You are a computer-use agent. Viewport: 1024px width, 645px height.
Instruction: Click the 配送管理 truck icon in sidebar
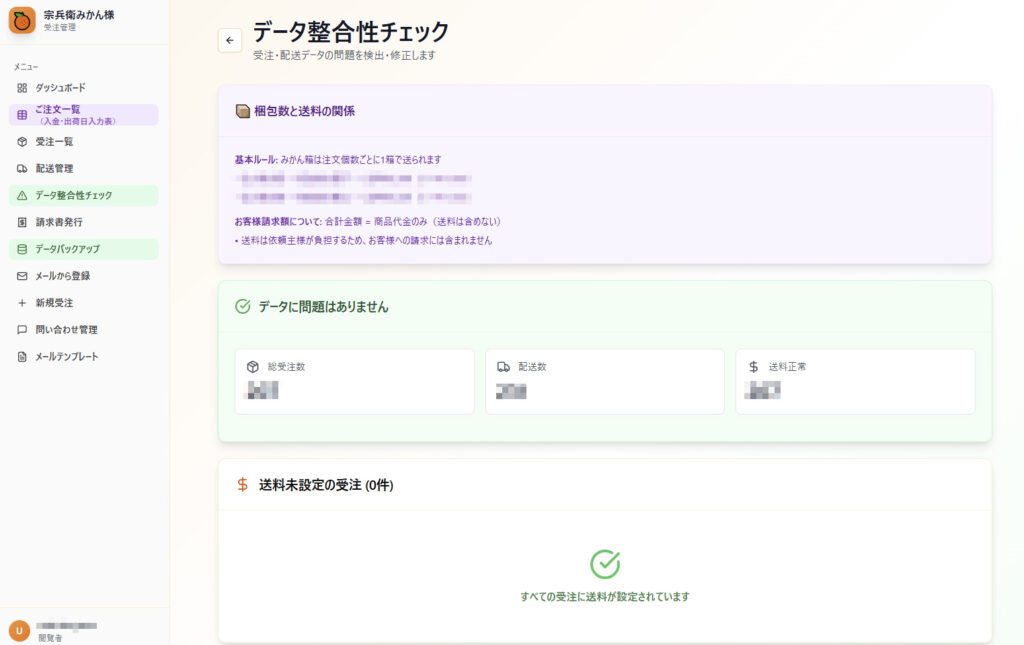coord(20,168)
